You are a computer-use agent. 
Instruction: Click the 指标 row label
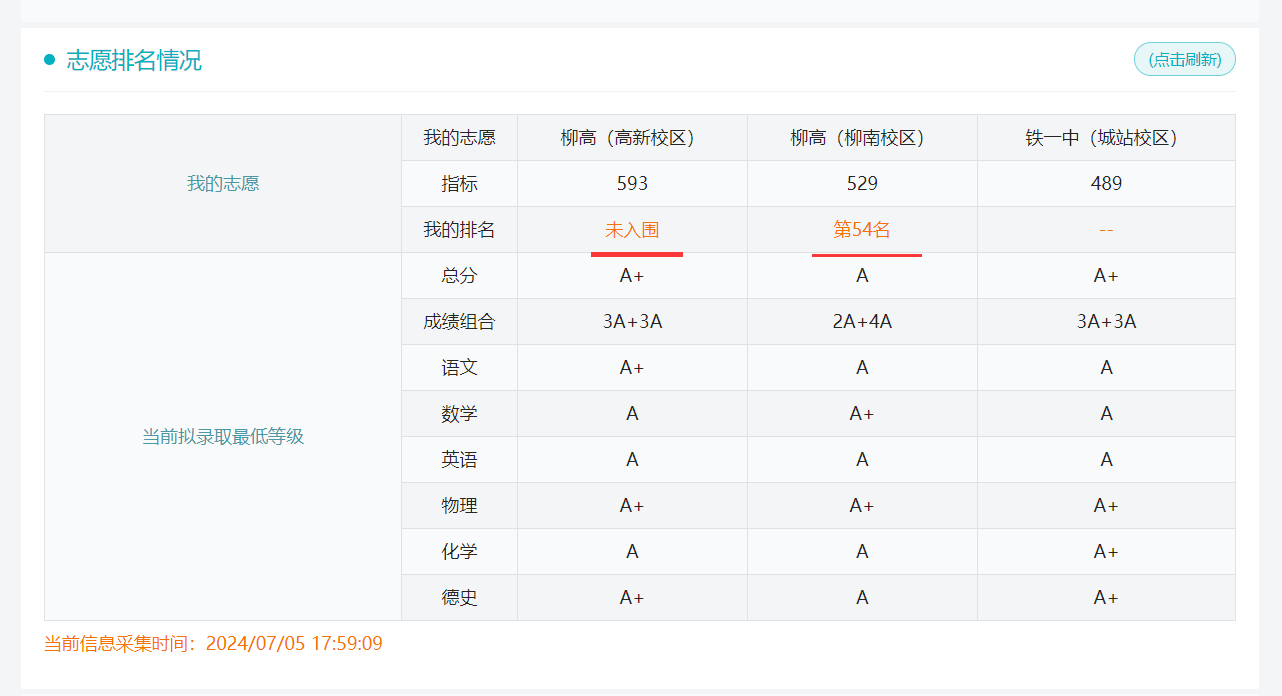point(459,184)
